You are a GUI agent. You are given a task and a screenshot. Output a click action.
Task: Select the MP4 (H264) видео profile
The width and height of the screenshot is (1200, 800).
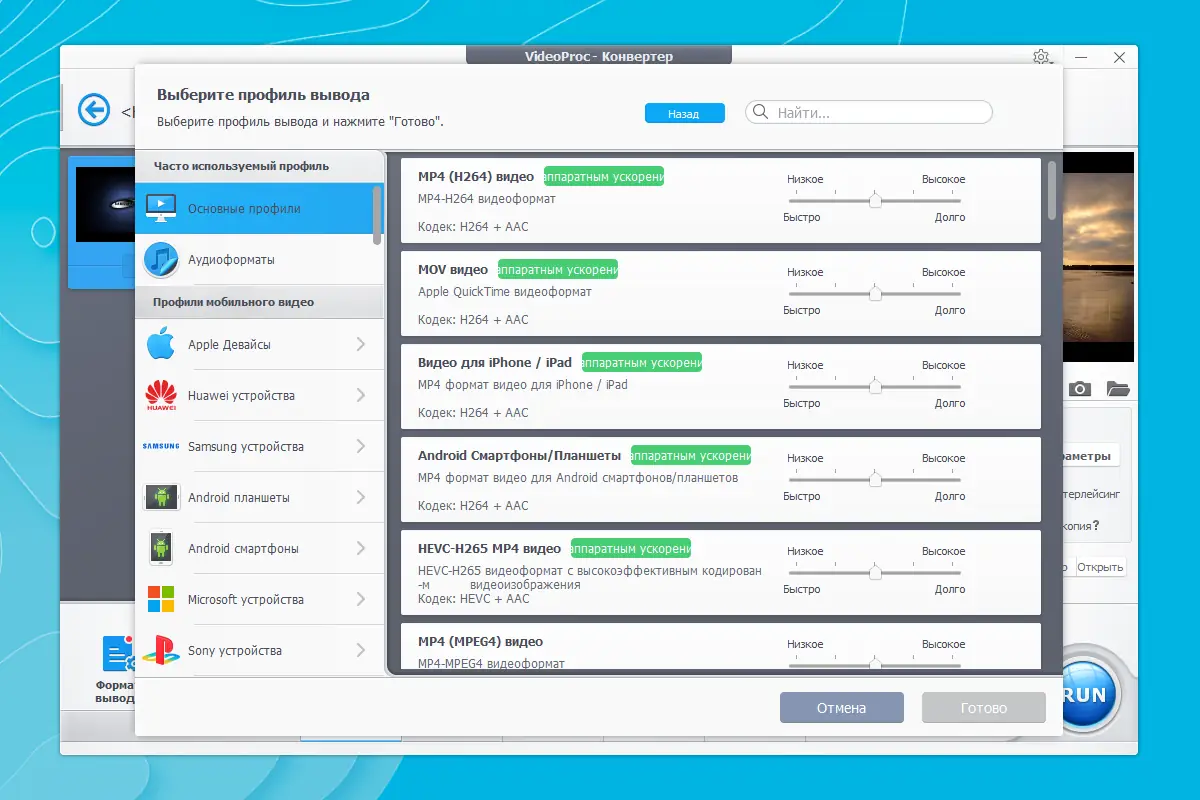tap(721, 201)
